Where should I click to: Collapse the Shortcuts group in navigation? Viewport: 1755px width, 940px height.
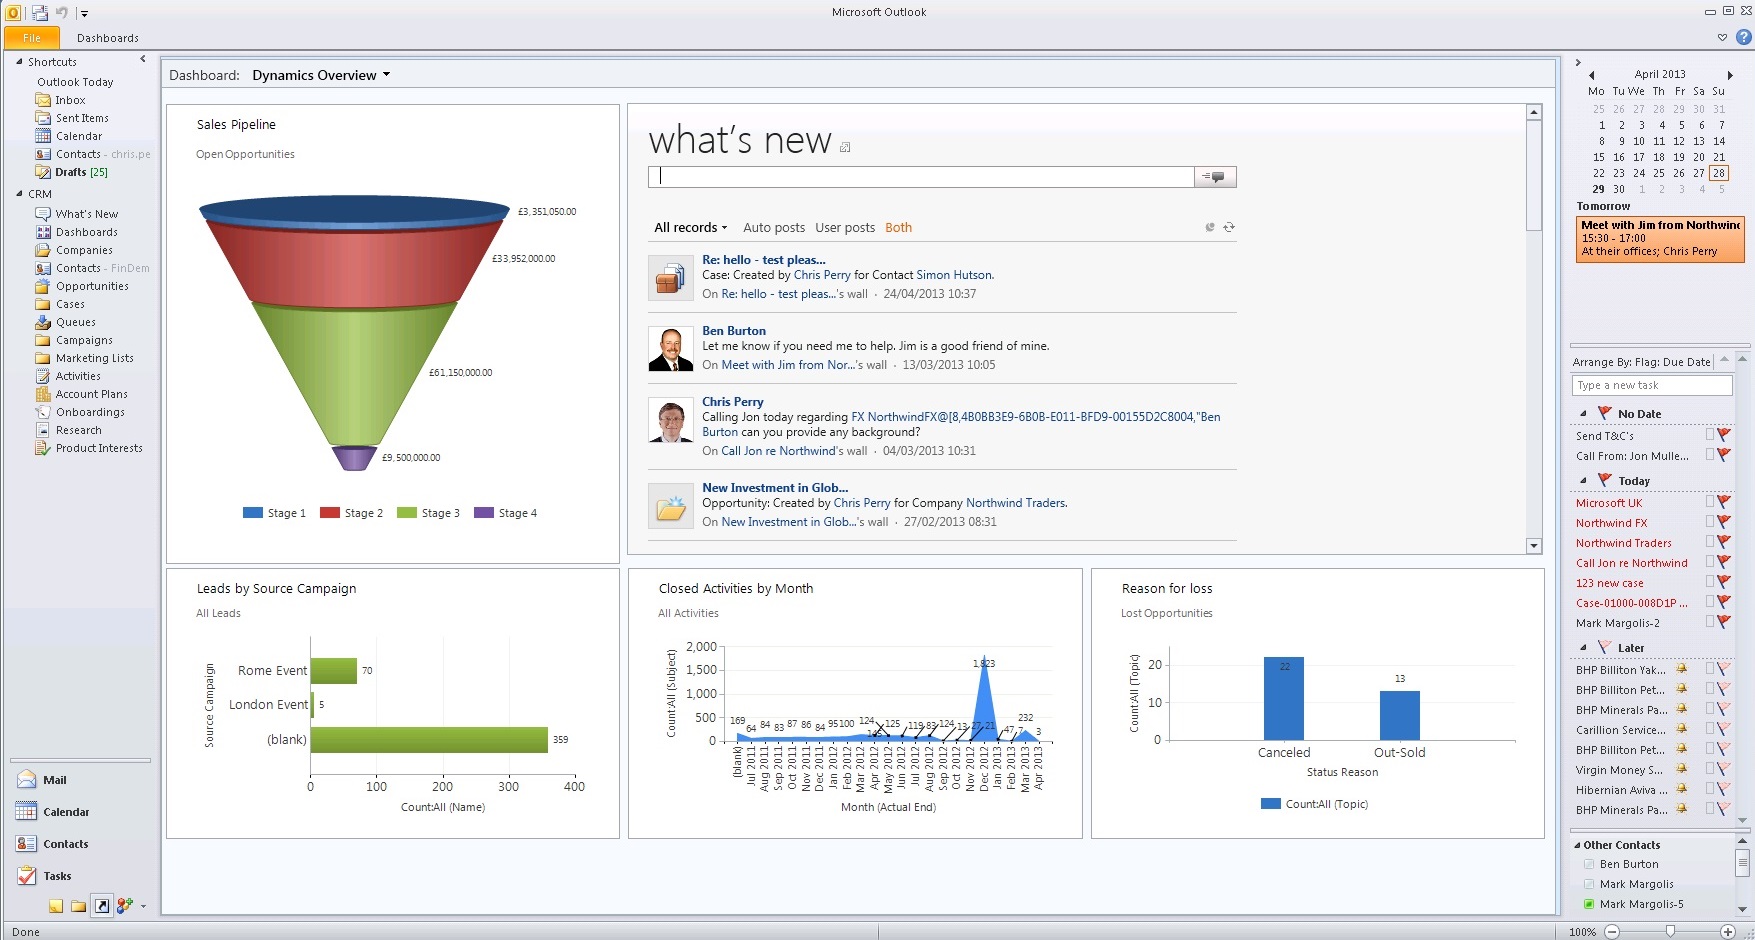pyautogui.click(x=19, y=62)
